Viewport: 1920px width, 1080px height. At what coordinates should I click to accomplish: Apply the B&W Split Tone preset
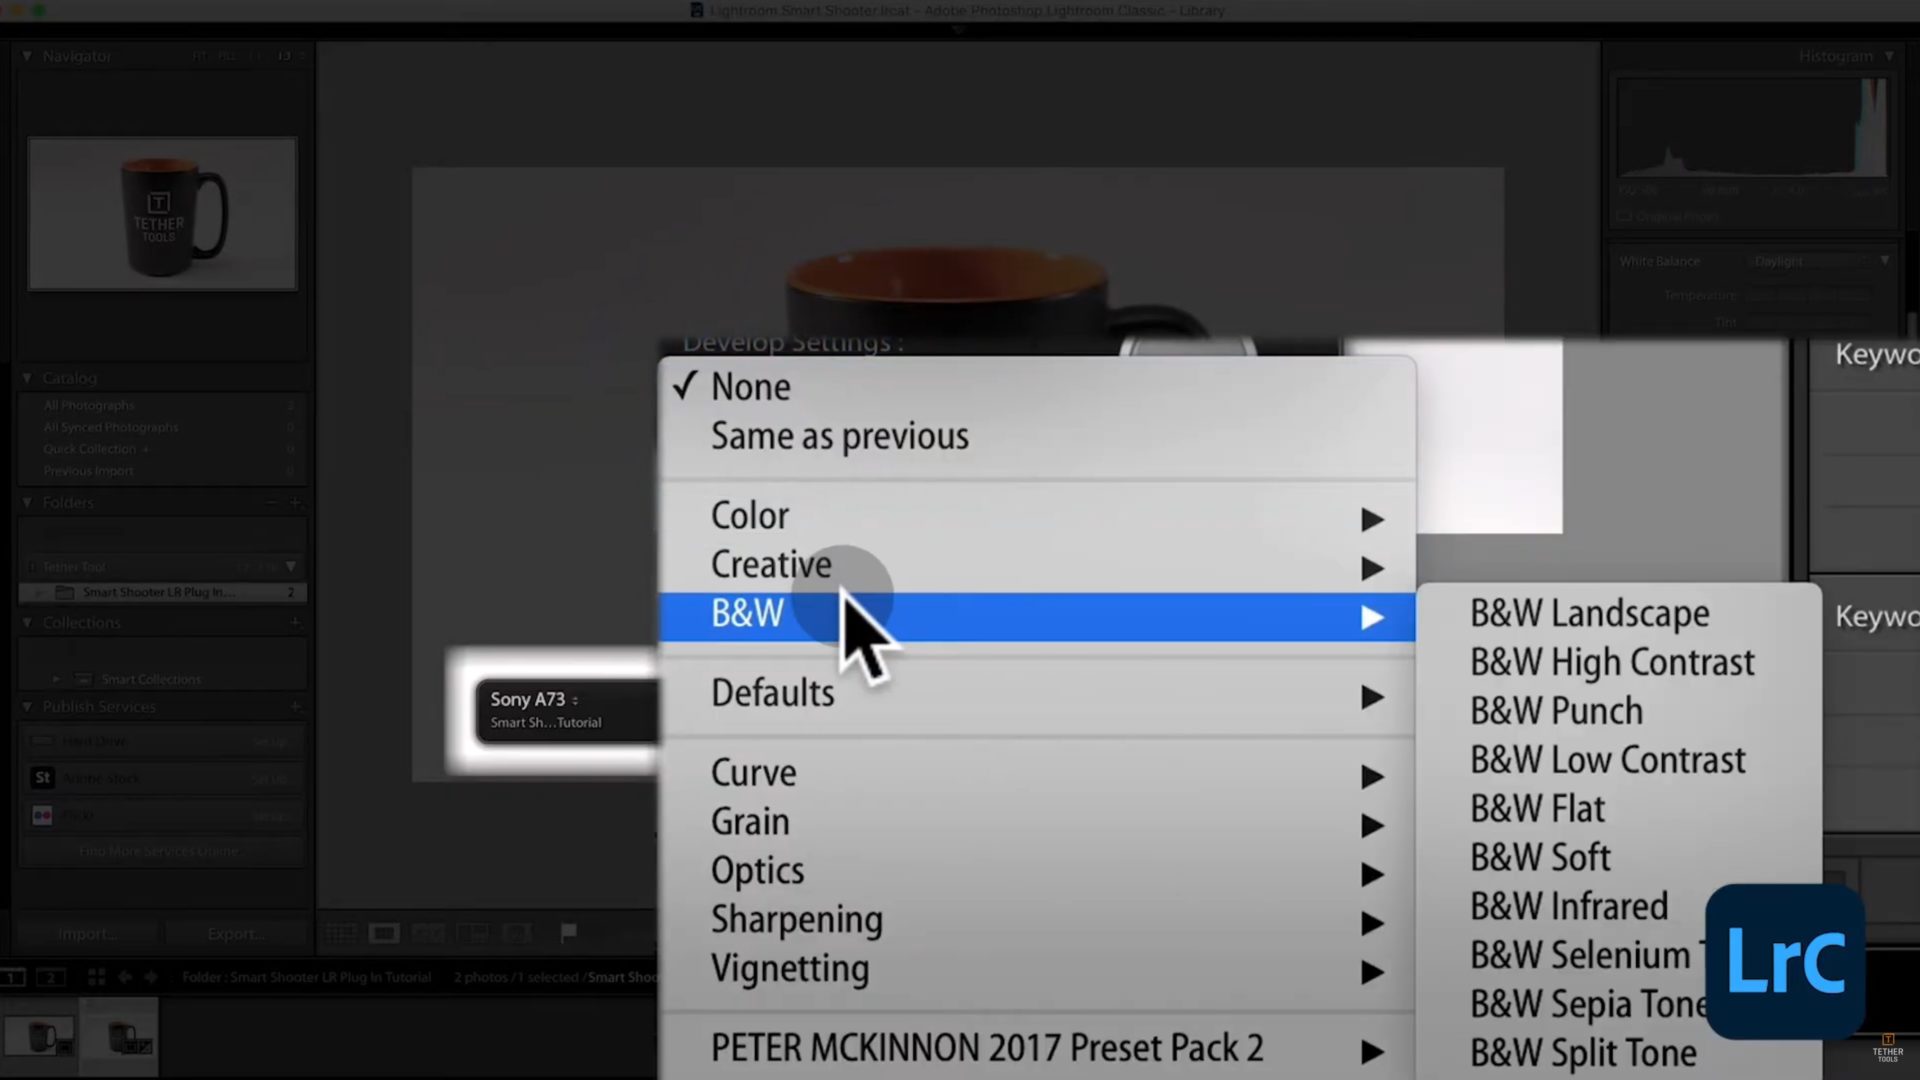tap(1582, 1053)
